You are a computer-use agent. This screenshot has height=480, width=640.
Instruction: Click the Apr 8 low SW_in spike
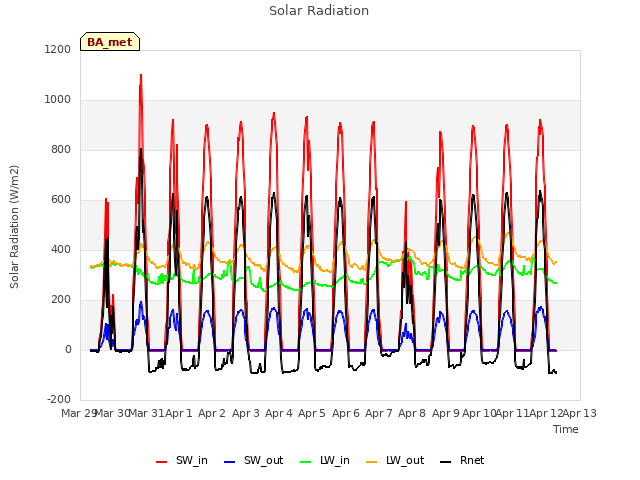406,202
